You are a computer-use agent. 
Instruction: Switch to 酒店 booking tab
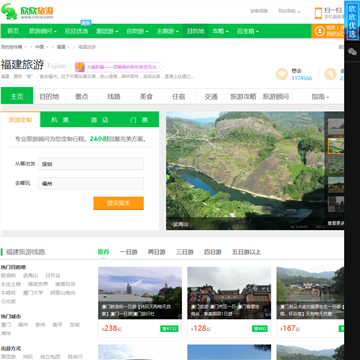click(x=99, y=120)
